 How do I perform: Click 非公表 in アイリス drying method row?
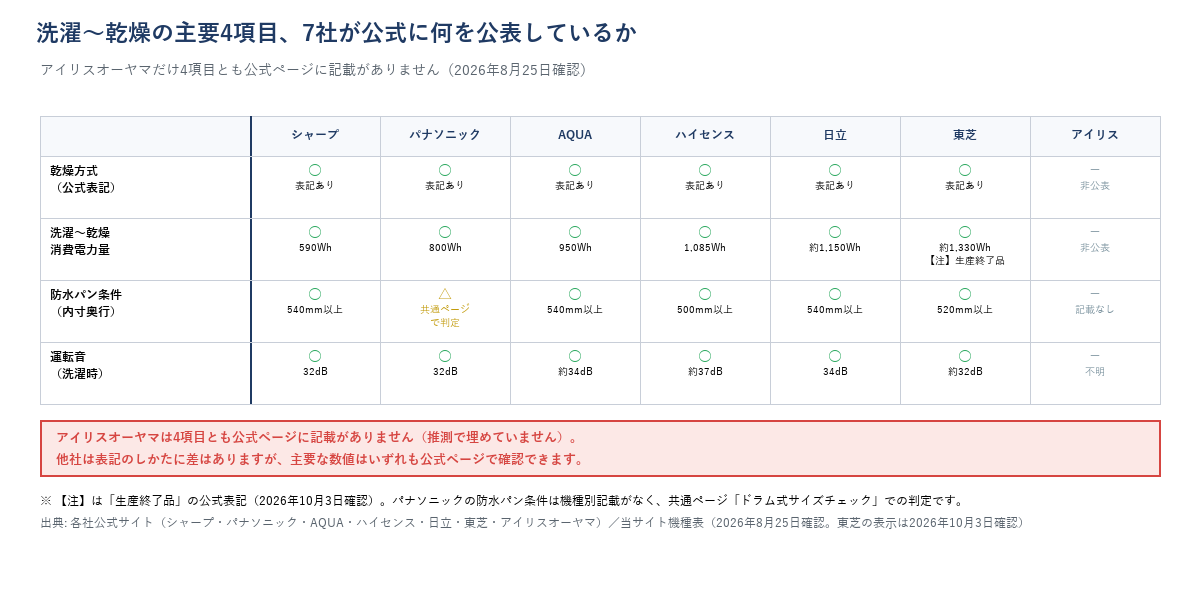pyautogui.click(x=1095, y=186)
